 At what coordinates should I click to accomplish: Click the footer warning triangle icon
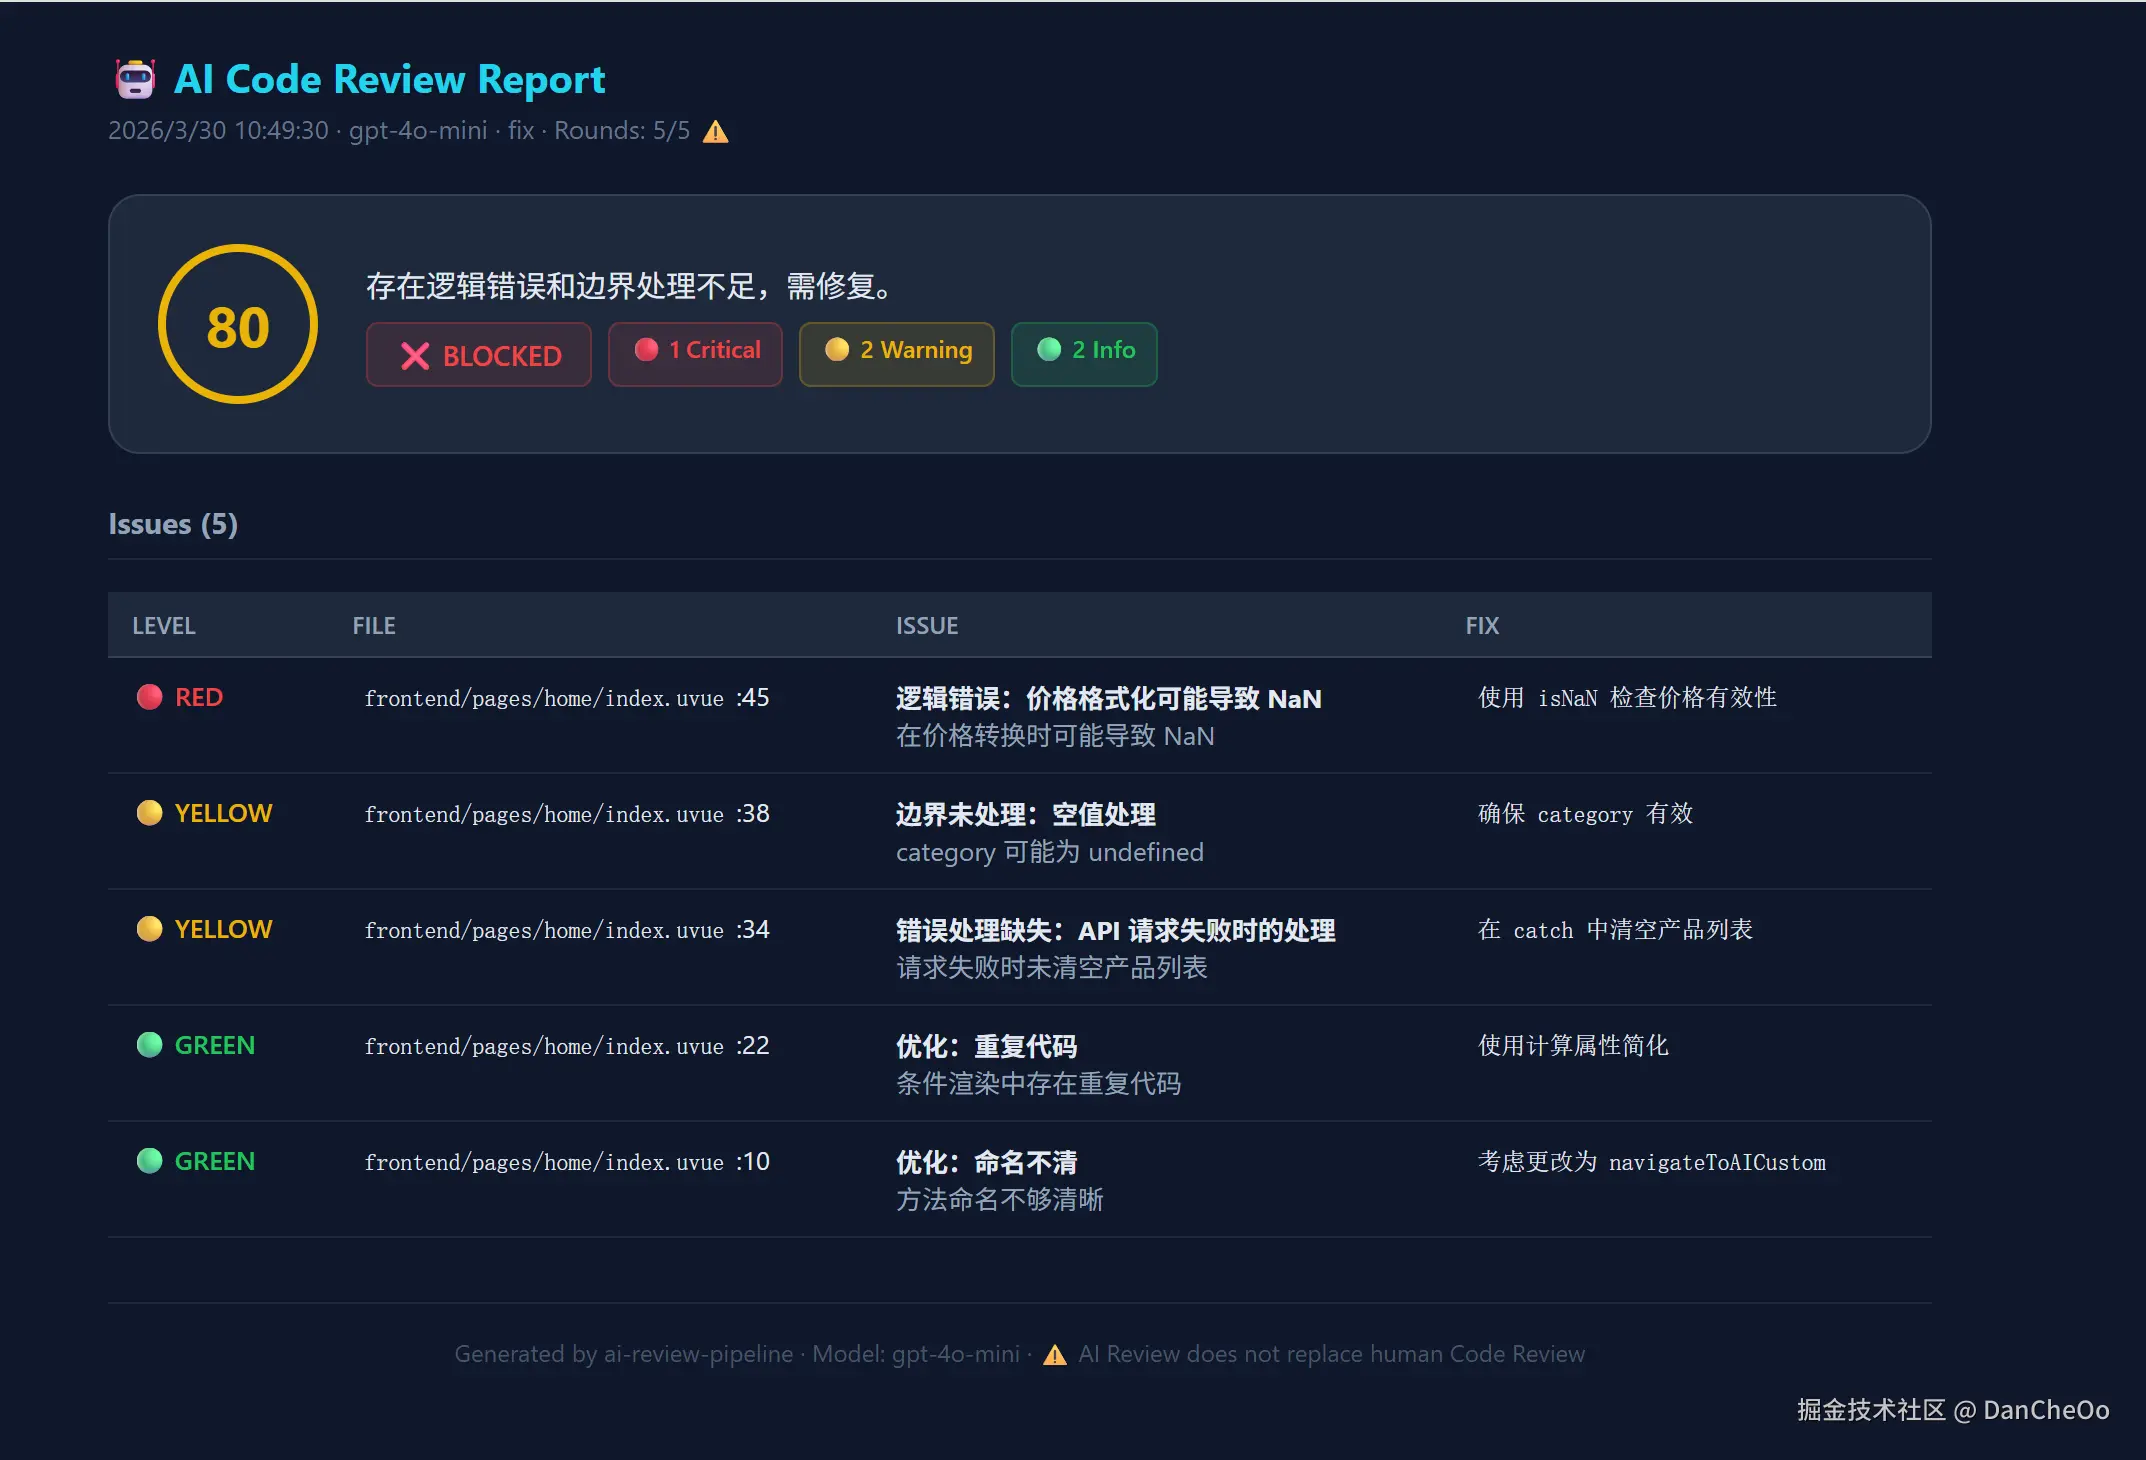coord(1054,1355)
